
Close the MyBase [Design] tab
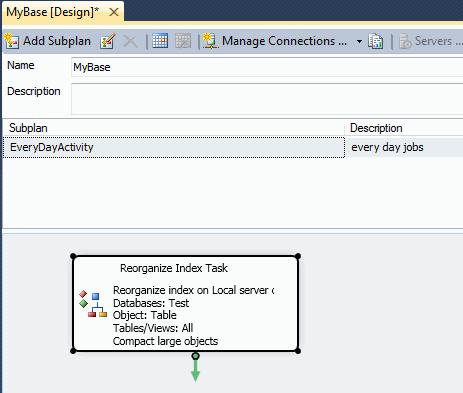[114, 12]
